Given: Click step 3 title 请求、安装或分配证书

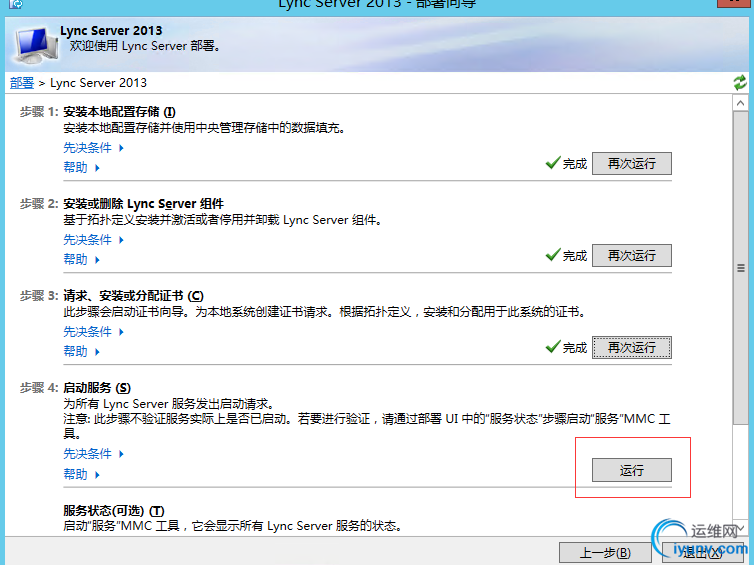Looking at the screenshot, I should coord(133,296).
